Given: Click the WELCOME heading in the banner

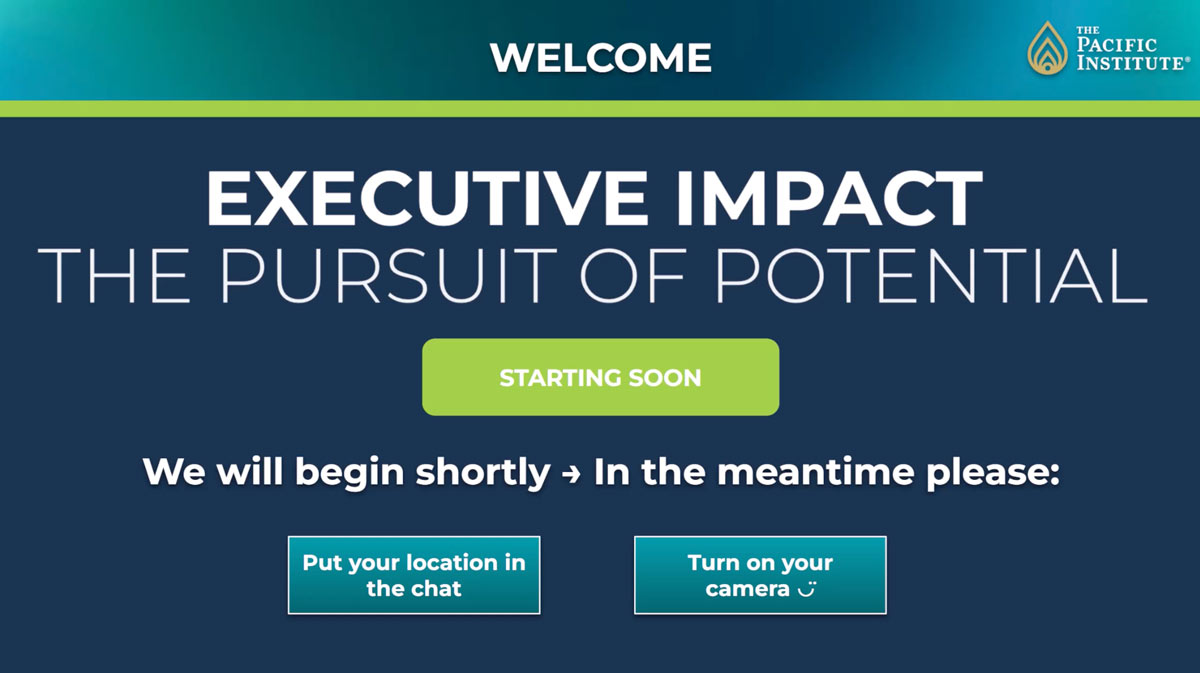Looking at the screenshot, I should click(x=601, y=58).
